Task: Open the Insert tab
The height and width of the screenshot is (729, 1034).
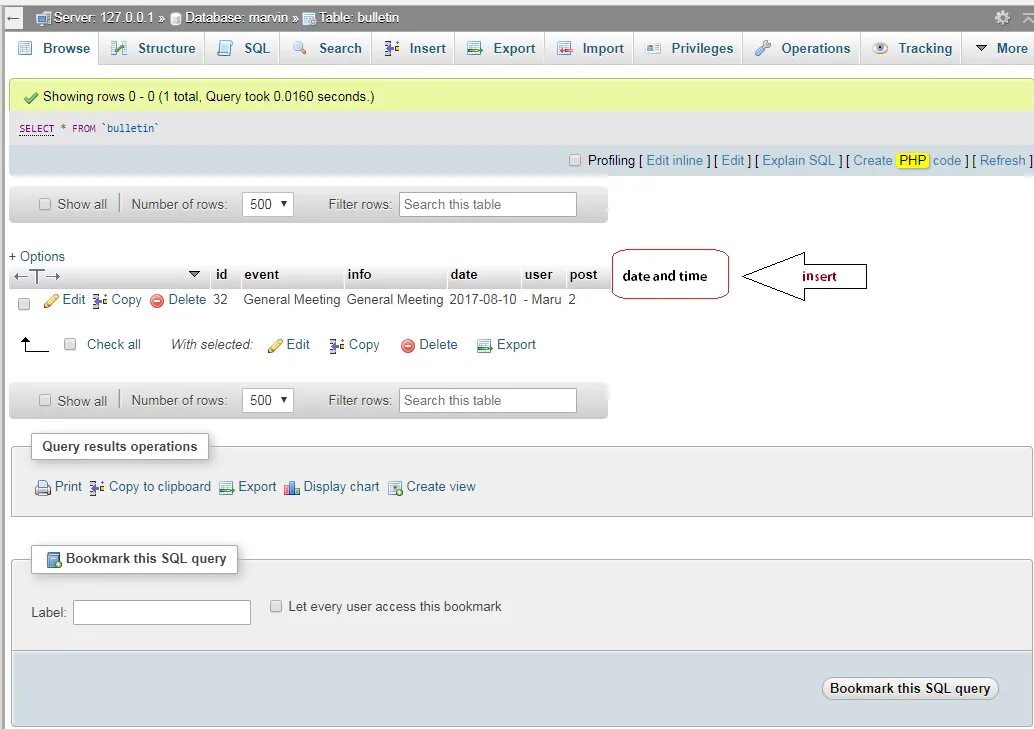Action: (x=414, y=48)
